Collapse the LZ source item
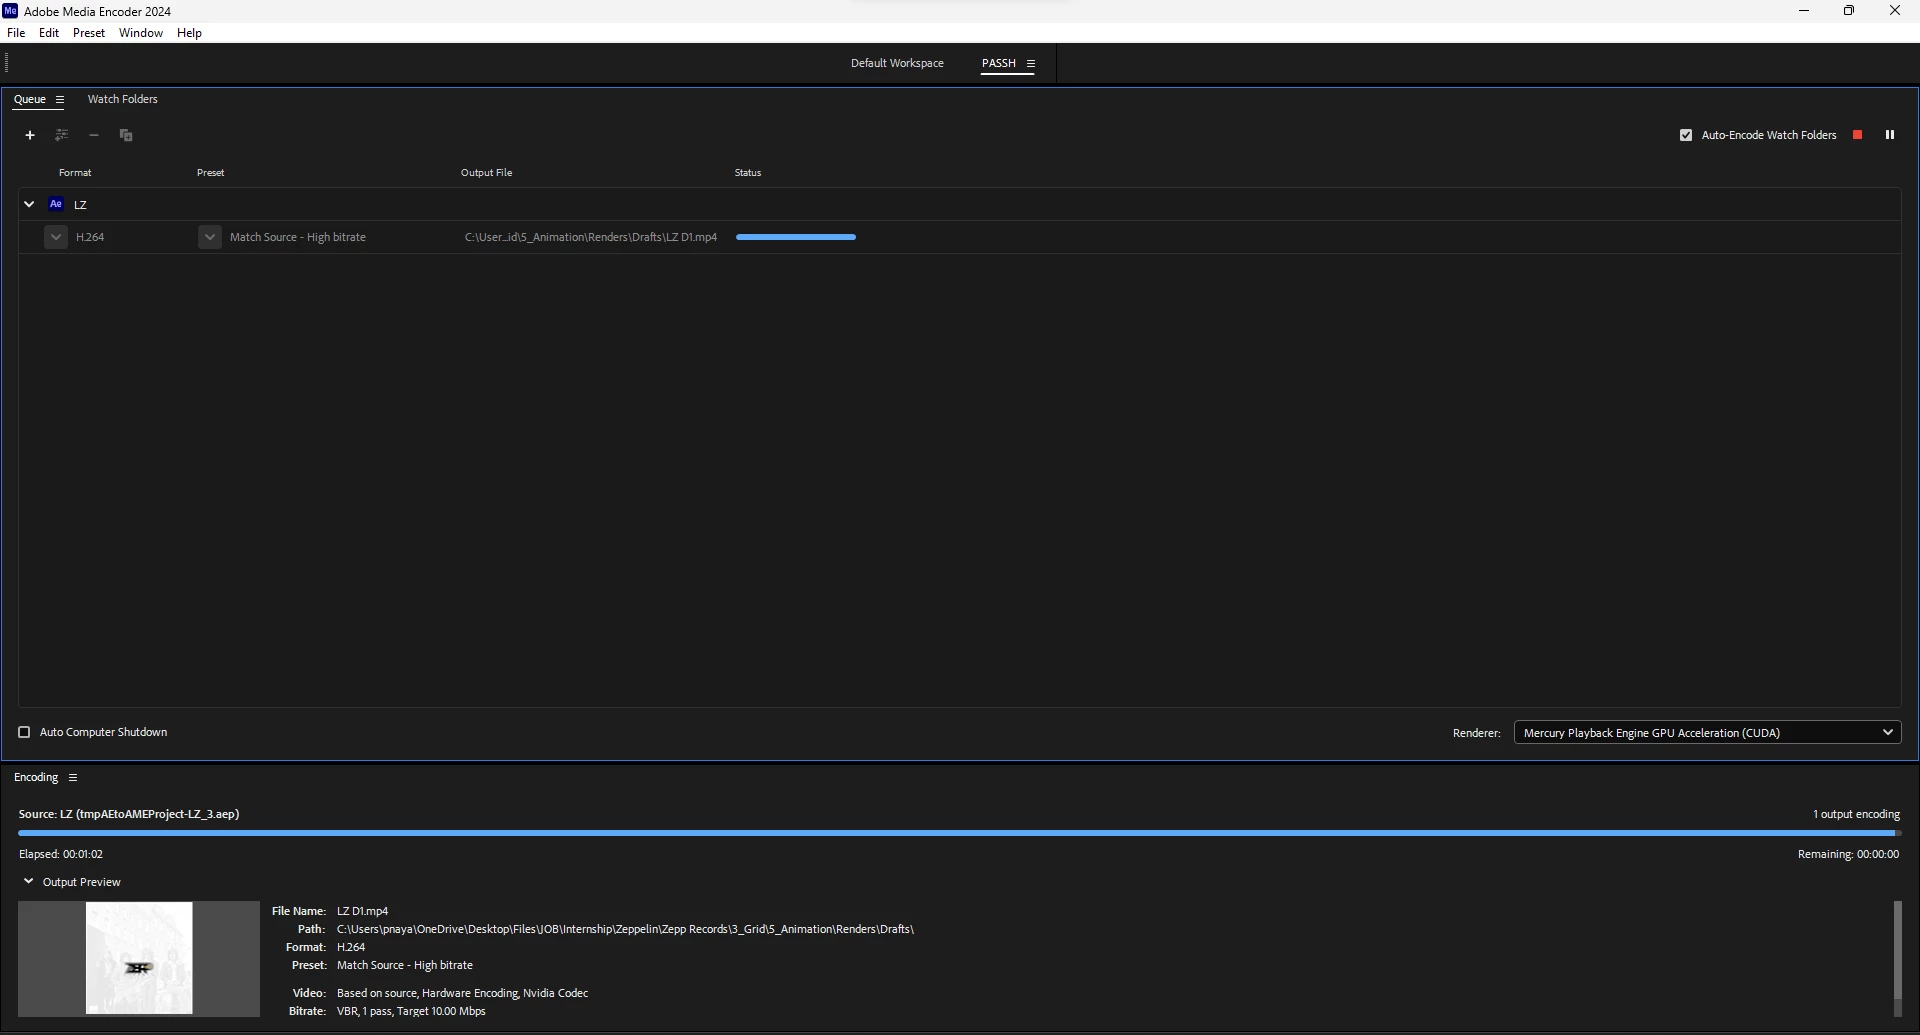Image resolution: width=1920 pixels, height=1035 pixels. tap(29, 204)
